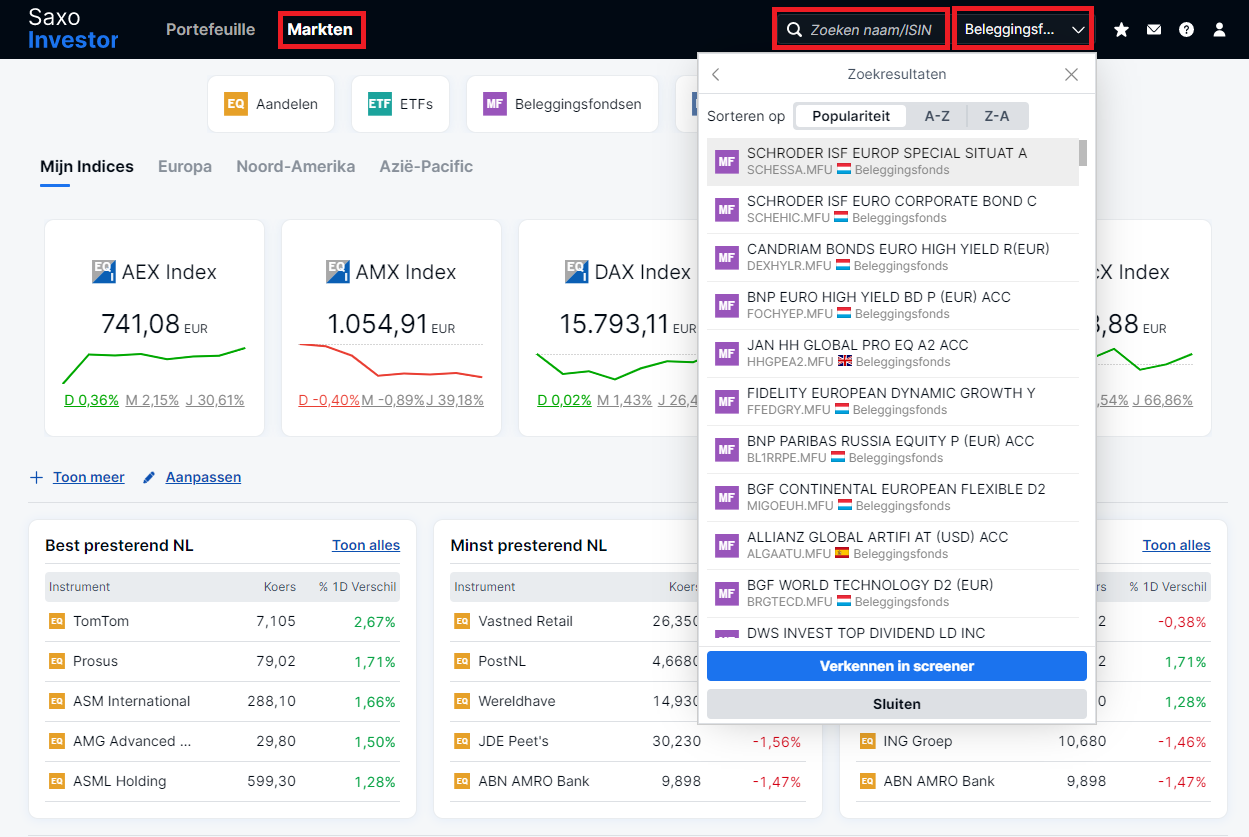Click EQ icon beside ING Groep
The image size is (1249, 837).
(867, 741)
